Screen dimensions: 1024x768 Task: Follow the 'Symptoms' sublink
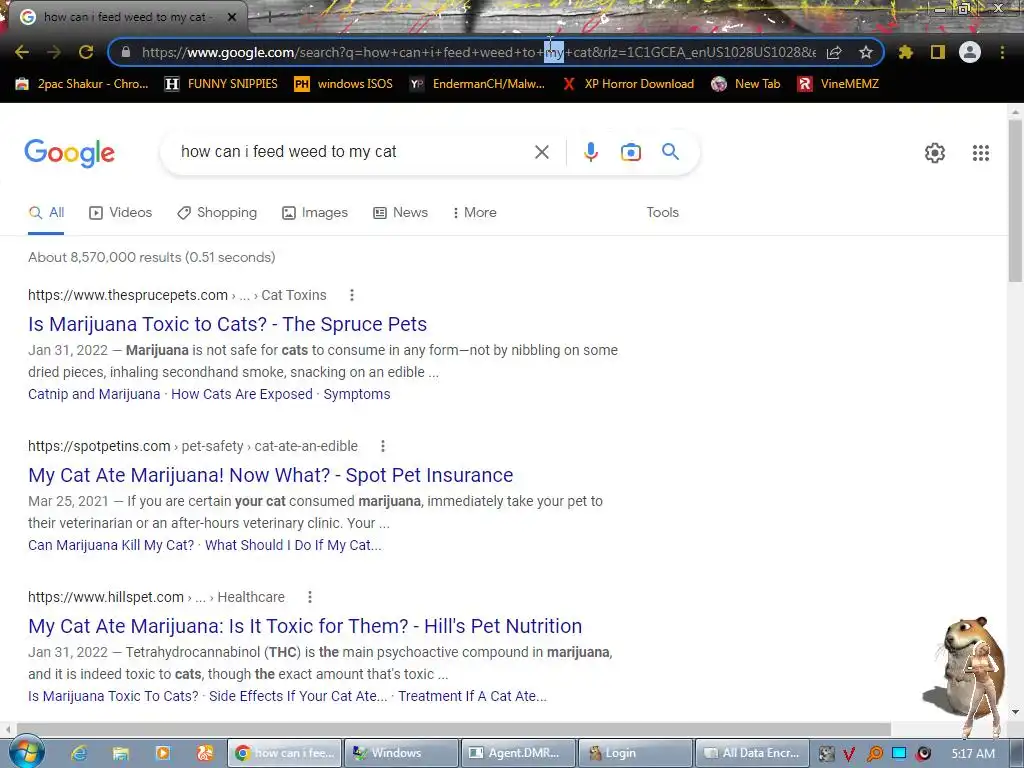[357, 394]
